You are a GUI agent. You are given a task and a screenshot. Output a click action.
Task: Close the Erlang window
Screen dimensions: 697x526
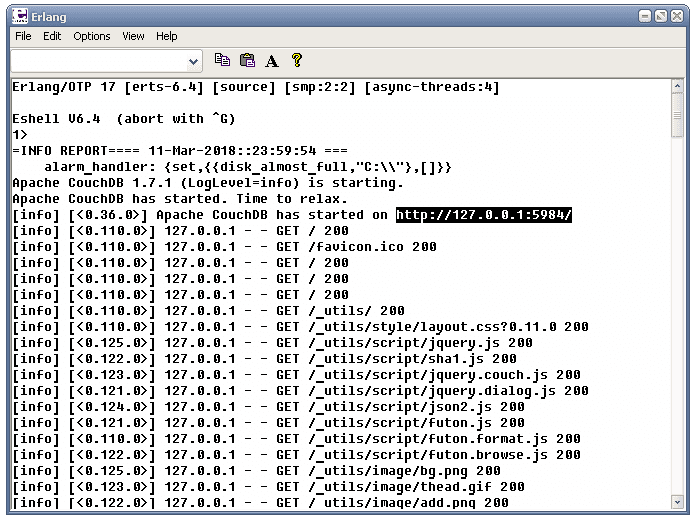(677, 16)
